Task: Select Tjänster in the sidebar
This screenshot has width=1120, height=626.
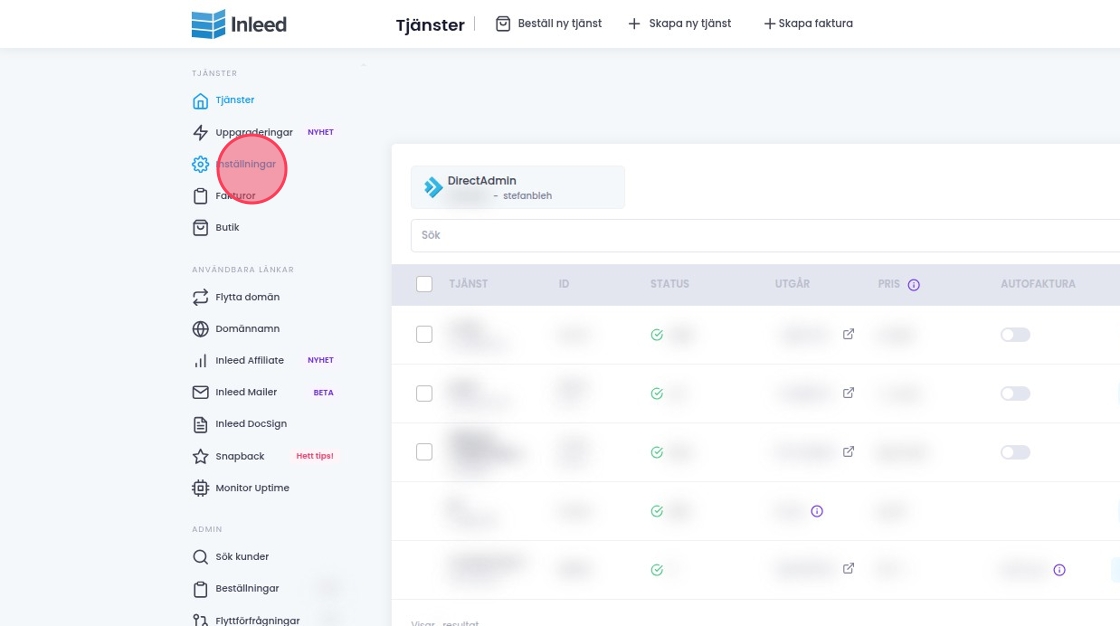Action: 234,100
